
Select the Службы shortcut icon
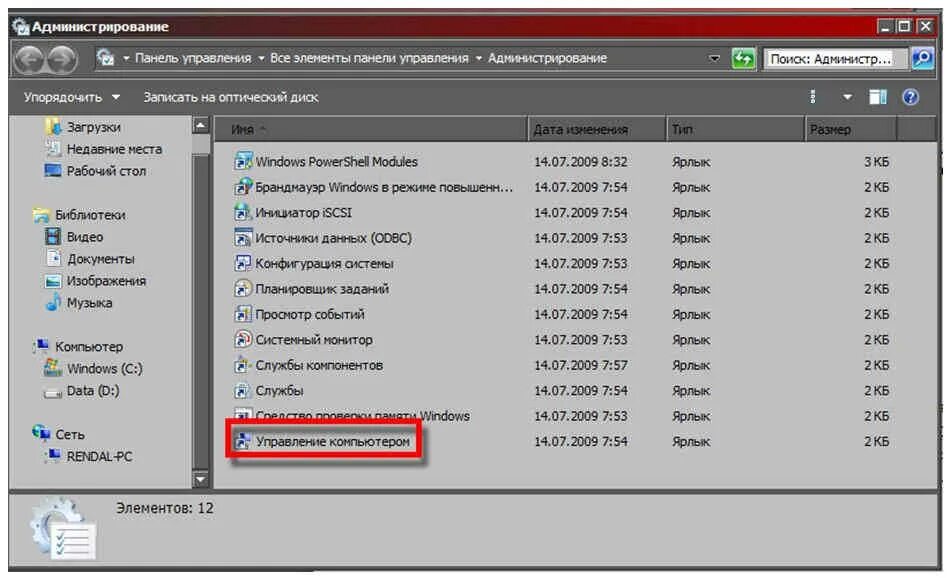pyautogui.click(x=242, y=390)
